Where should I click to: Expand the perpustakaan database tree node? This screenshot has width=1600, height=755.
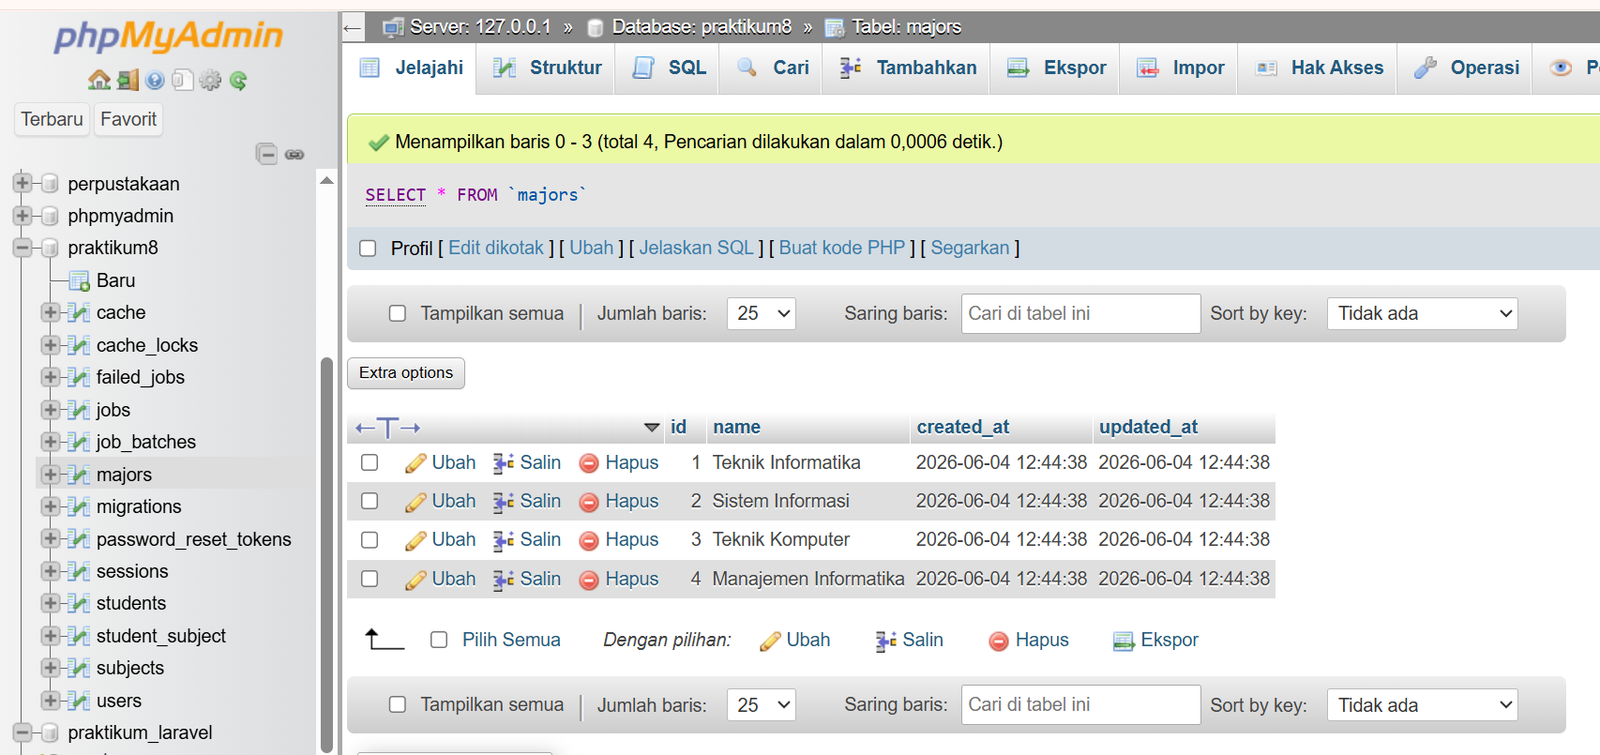pyautogui.click(x=22, y=184)
